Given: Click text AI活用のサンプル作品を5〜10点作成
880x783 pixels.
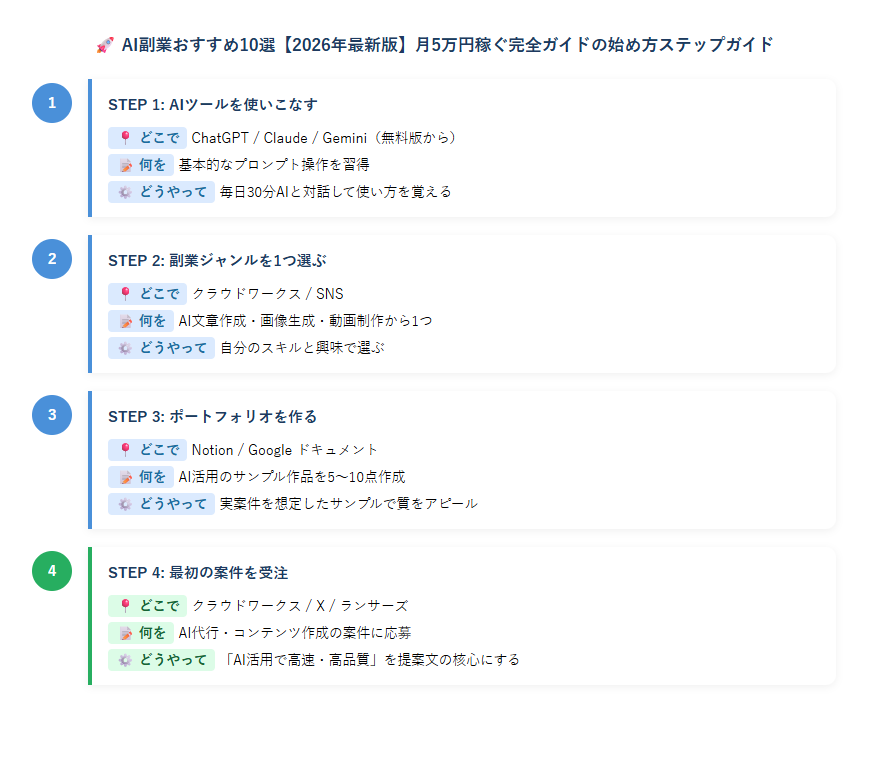Looking at the screenshot, I should 292,477.
